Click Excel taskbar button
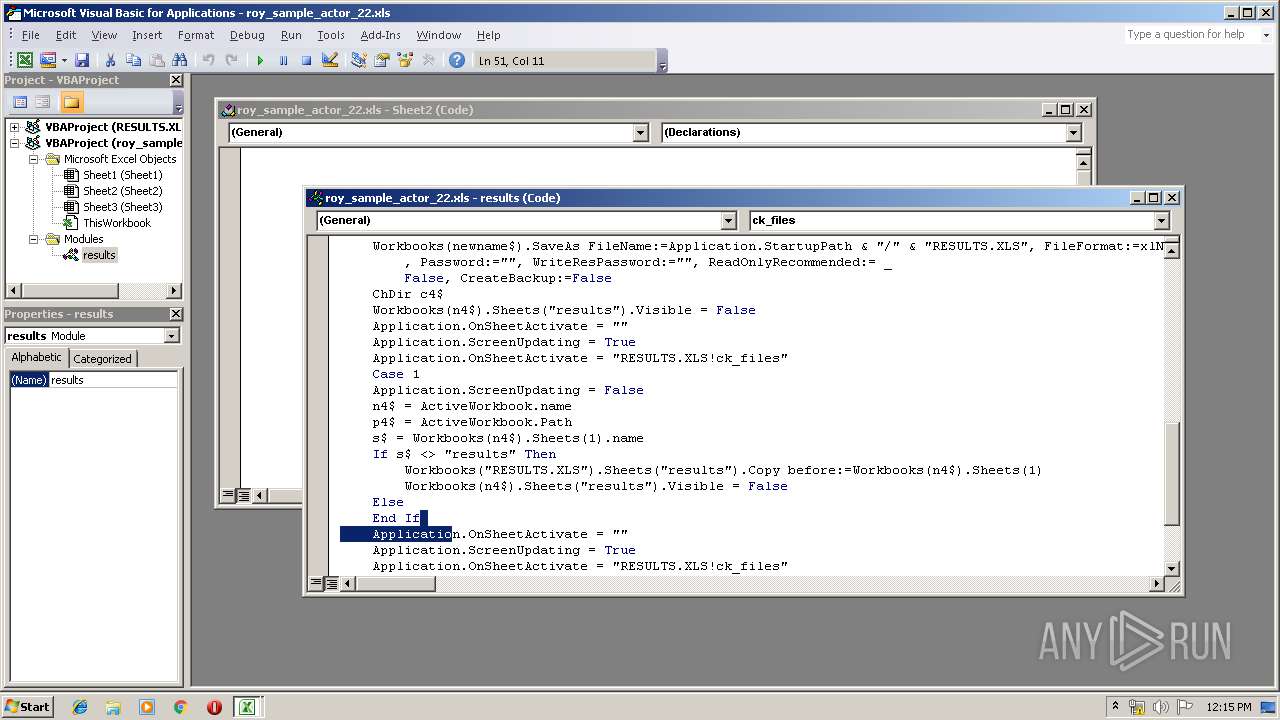The width and height of the screenshot is (1280, 720). point(246,707)
